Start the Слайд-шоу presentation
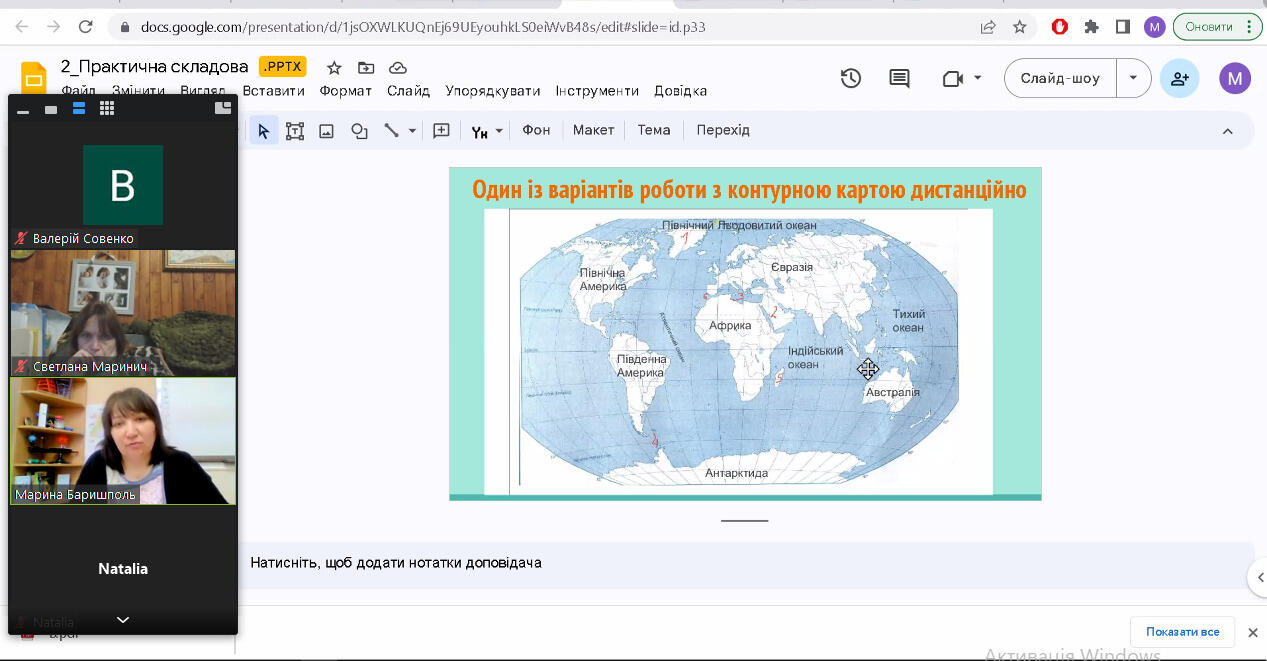This screenshot has height=661, width=1267. (x=1060, y=78)
